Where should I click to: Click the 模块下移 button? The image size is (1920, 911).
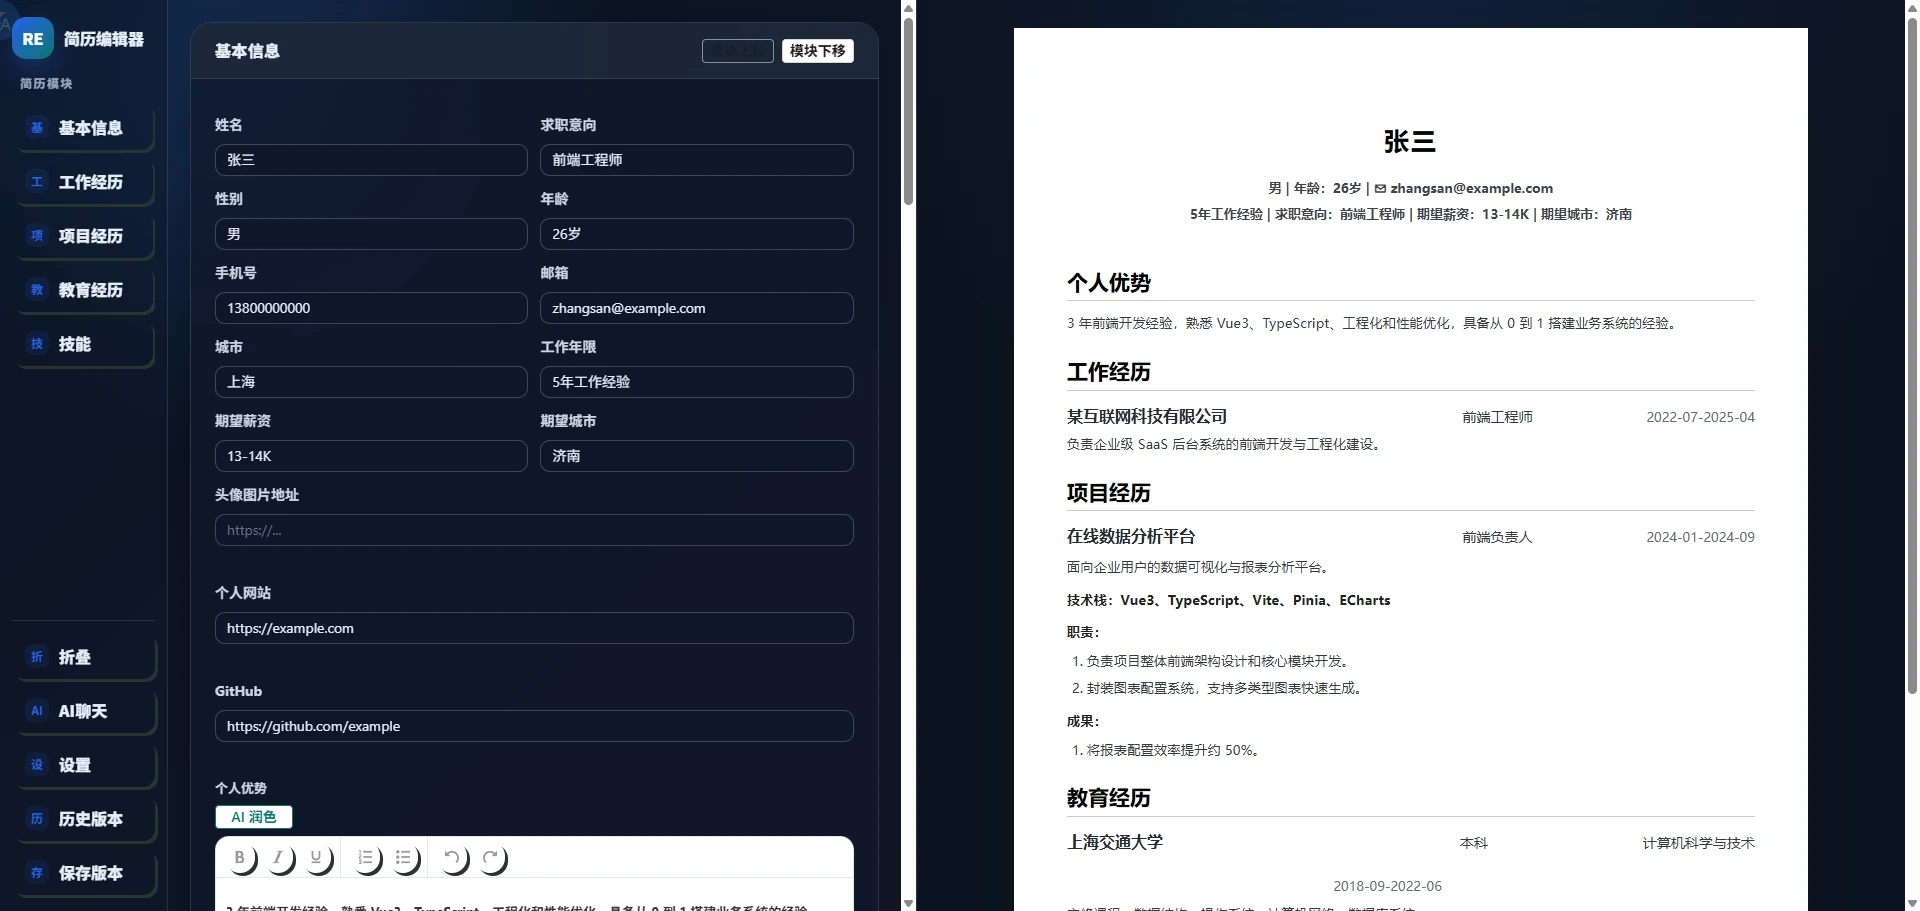click(x=817, y=51)
